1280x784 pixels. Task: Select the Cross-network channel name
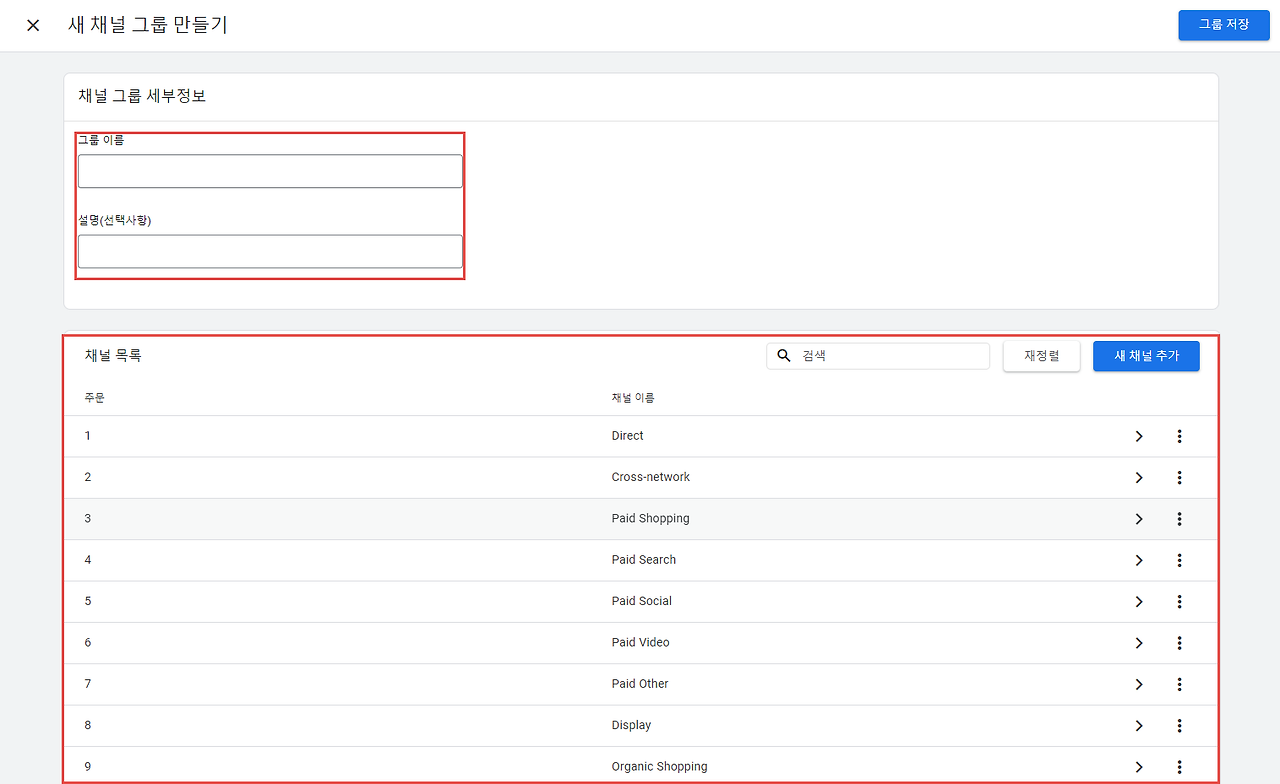[x=651, y=477]
